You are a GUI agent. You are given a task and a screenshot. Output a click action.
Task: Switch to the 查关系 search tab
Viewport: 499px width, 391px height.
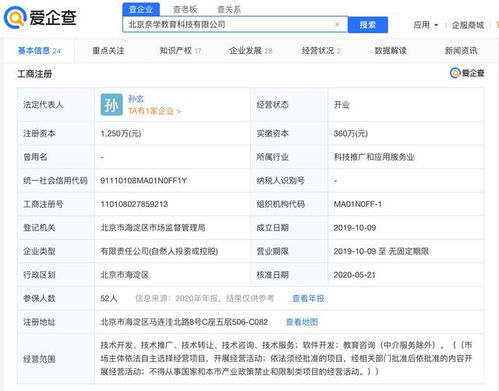(229, 9)
